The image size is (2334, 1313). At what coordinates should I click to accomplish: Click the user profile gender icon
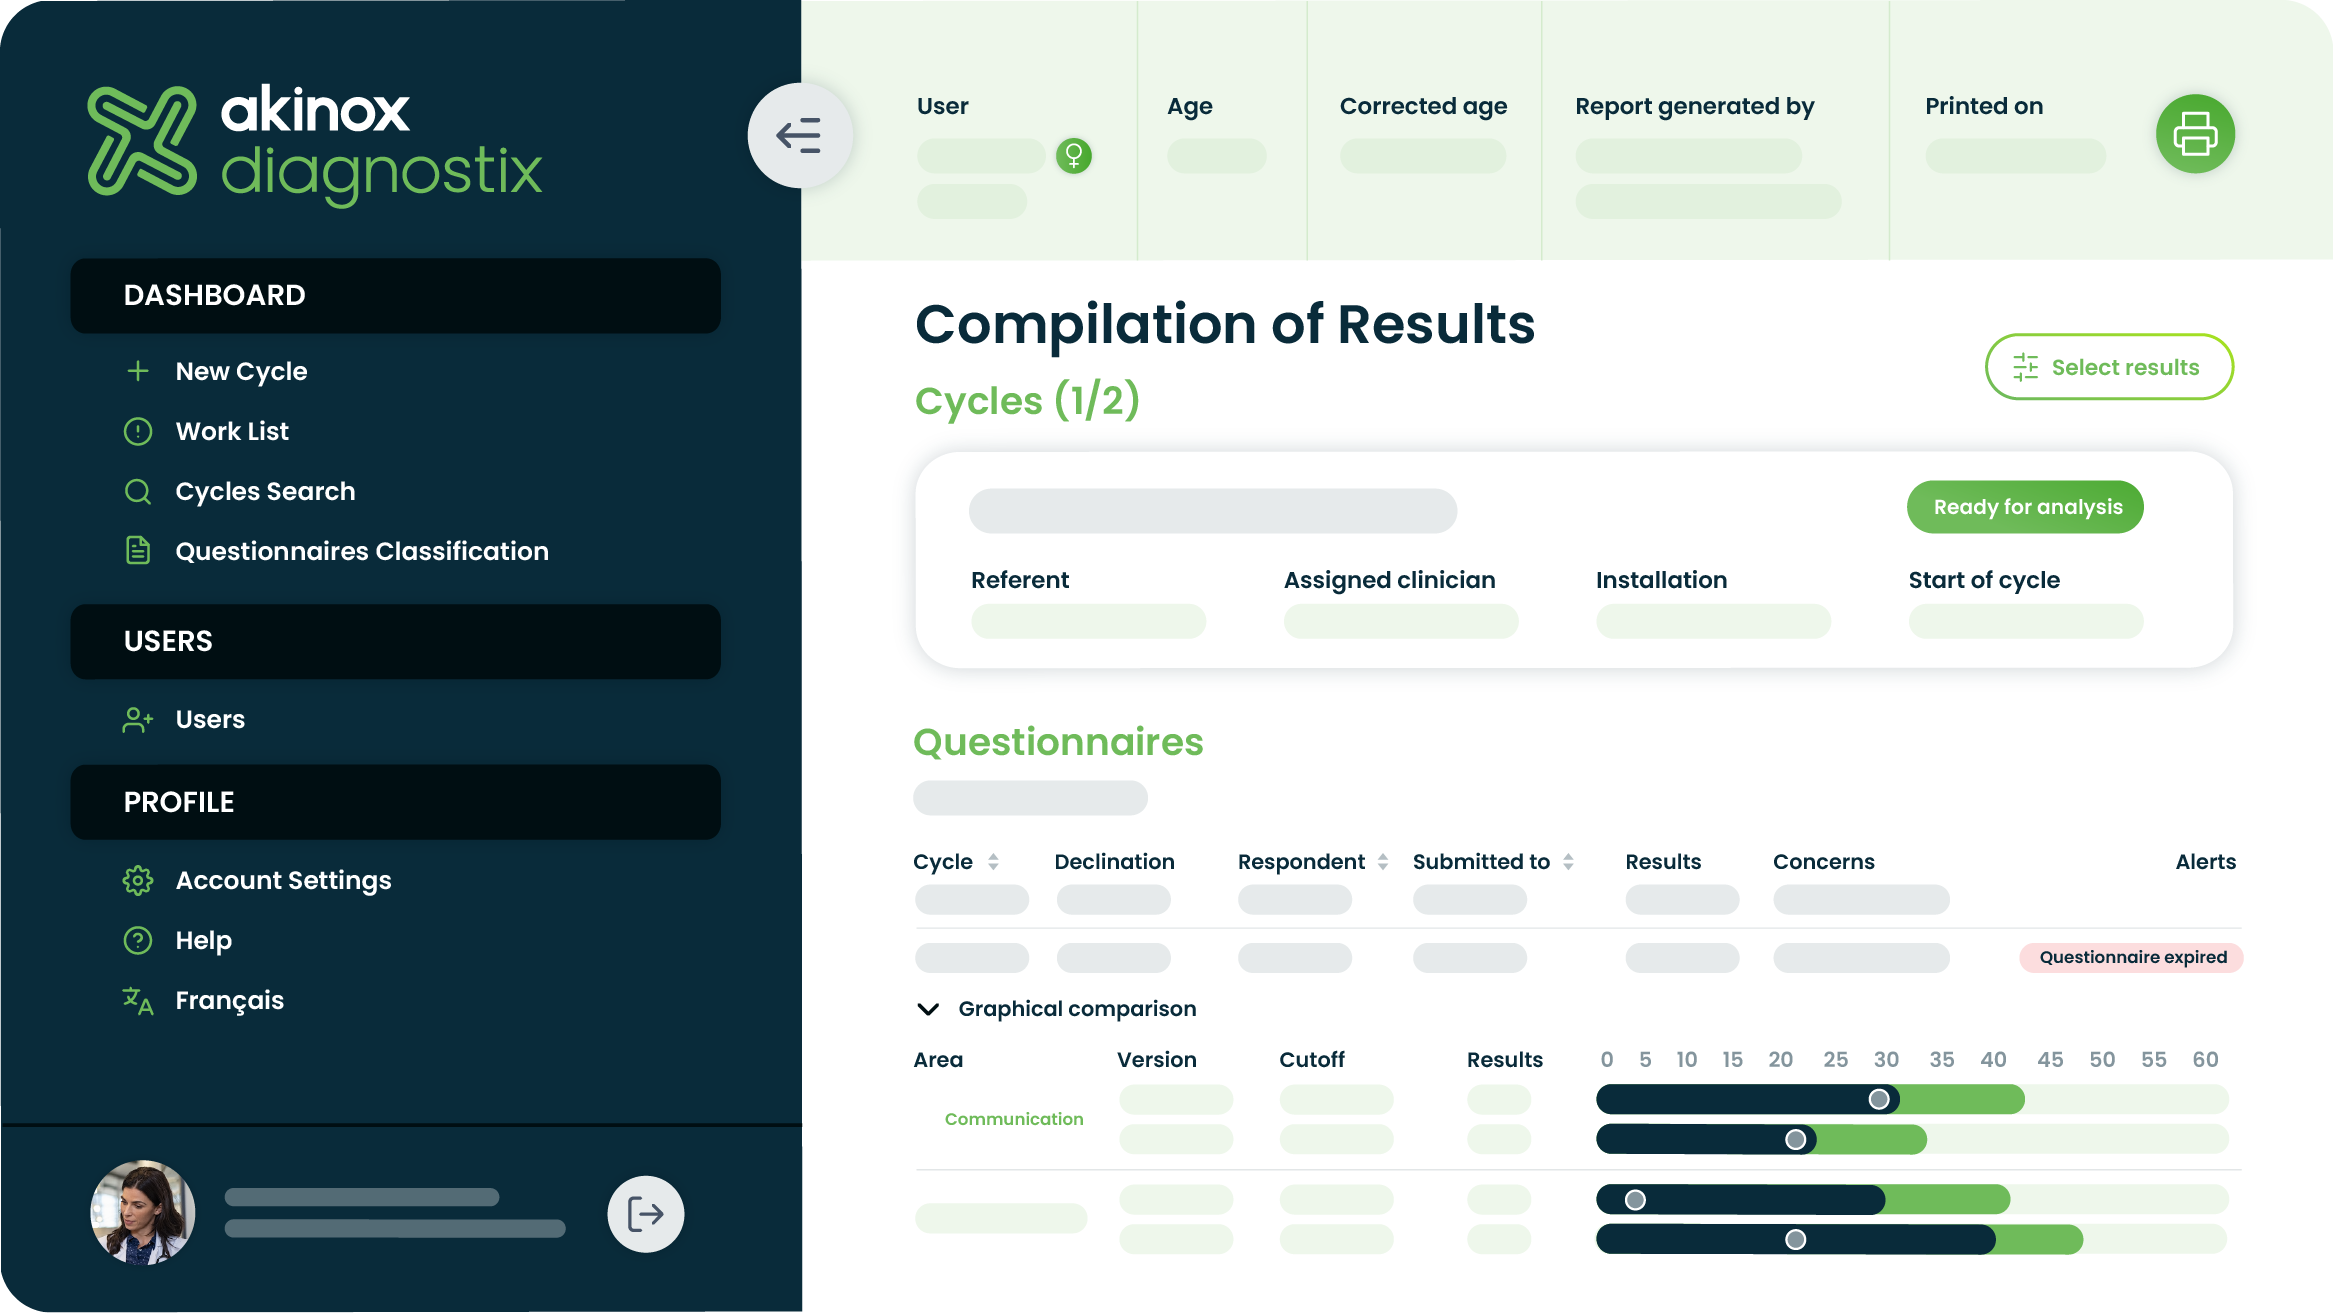tap(1072, 154)
